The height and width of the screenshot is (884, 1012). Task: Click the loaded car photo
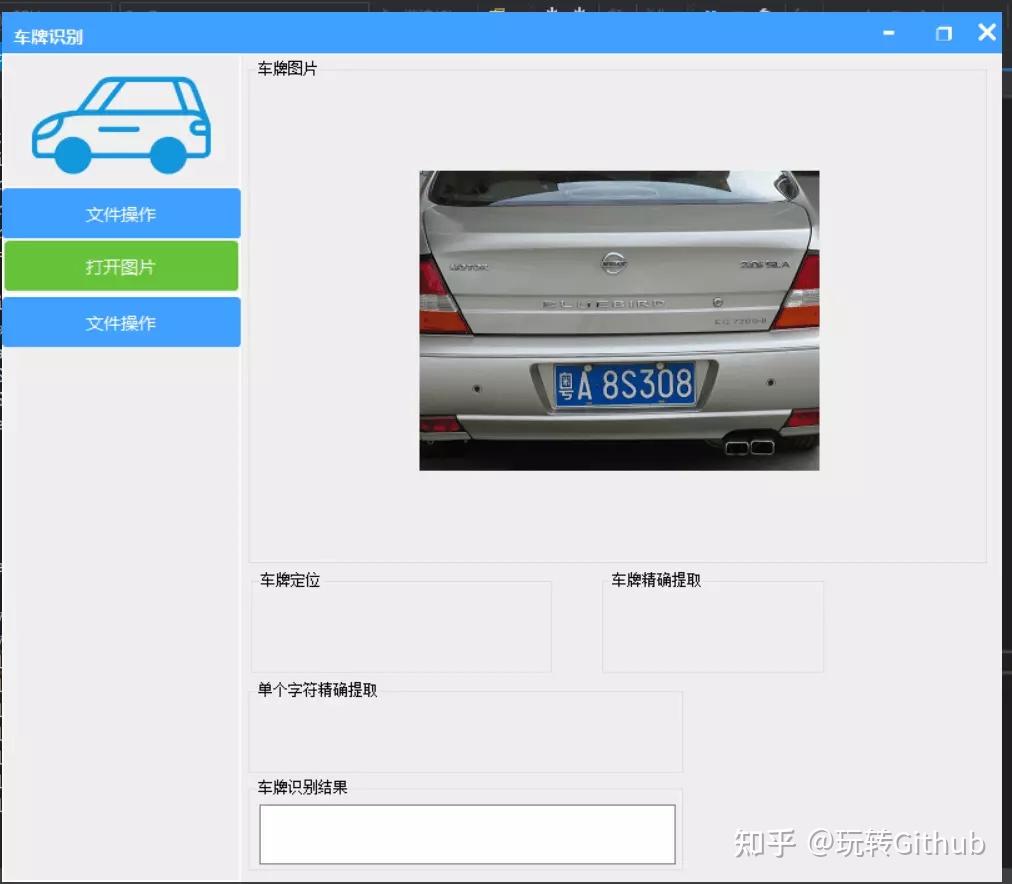pyautogui.click(x=619, y=320)
